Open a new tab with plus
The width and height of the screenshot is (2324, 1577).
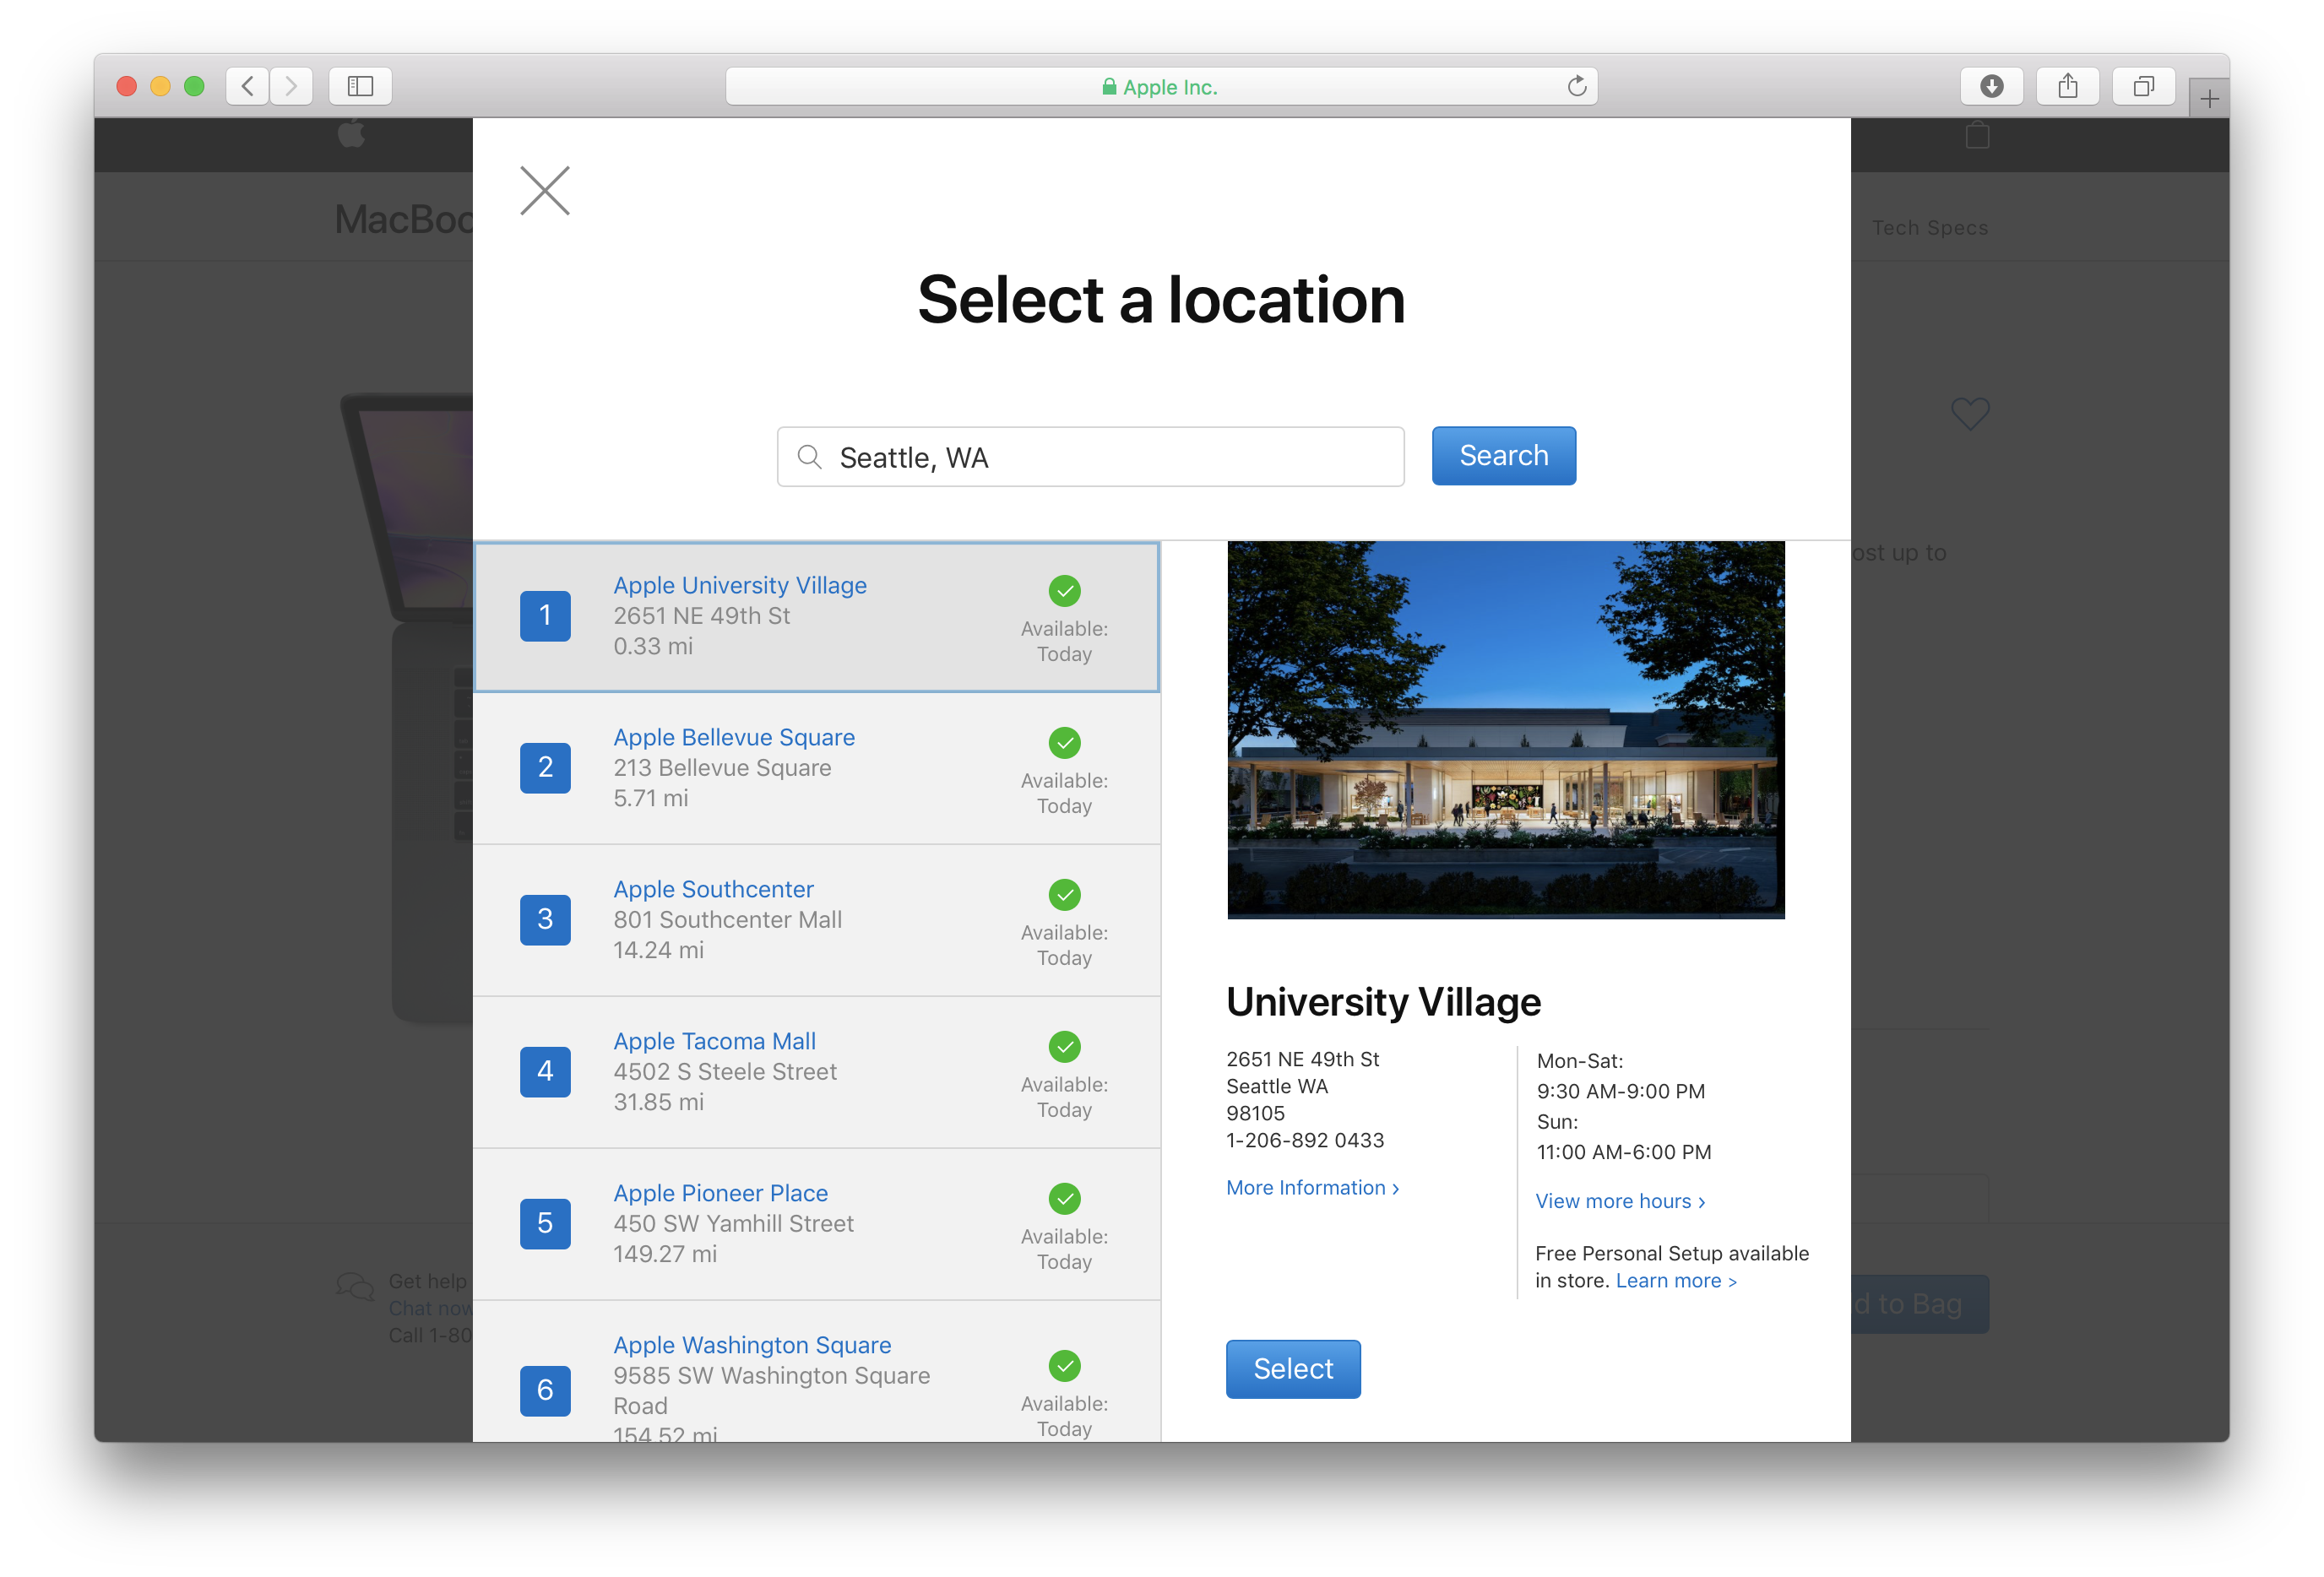[2209, 98]
